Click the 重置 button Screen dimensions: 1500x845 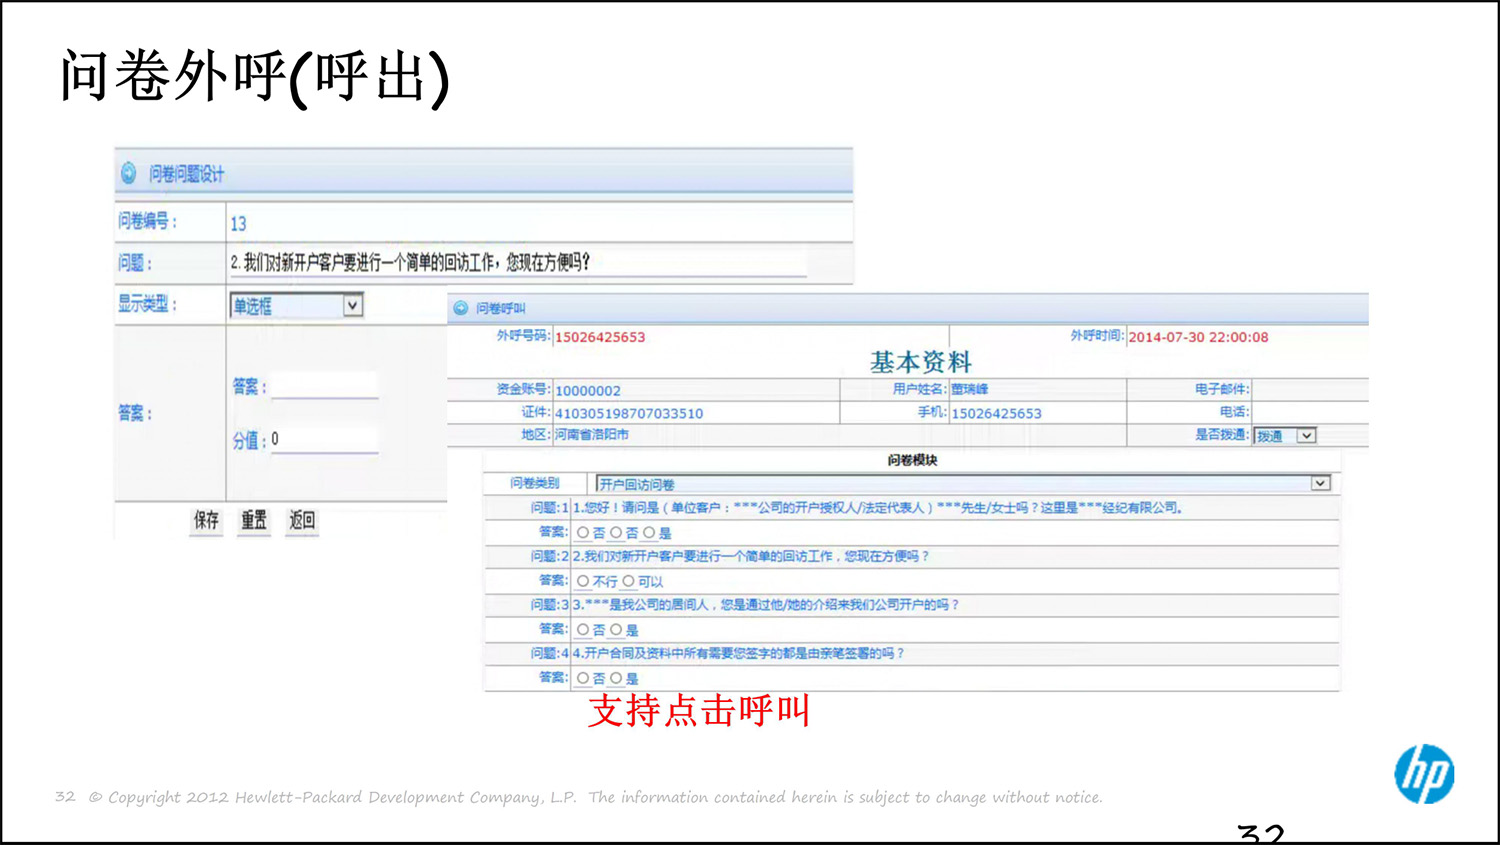tap(252, 519)
